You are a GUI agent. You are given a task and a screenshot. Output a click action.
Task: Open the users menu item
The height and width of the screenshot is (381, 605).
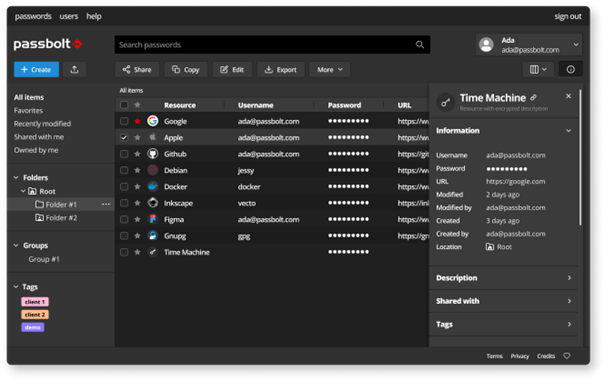pos(69,16)
